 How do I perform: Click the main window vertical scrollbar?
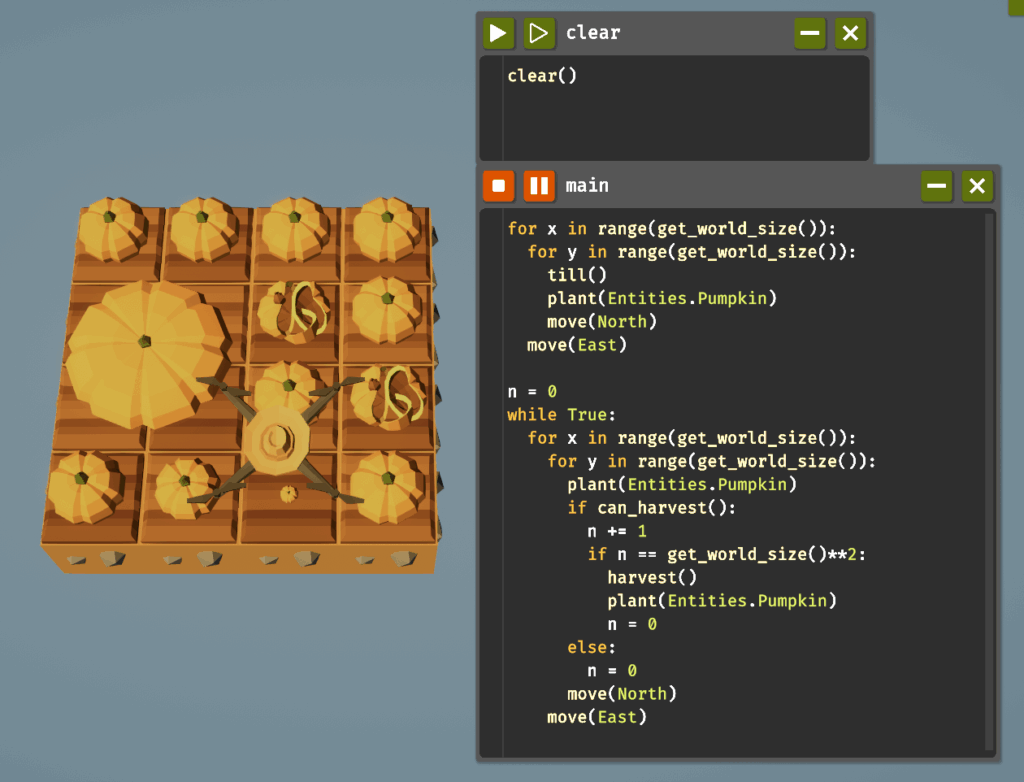coord(990,480)
